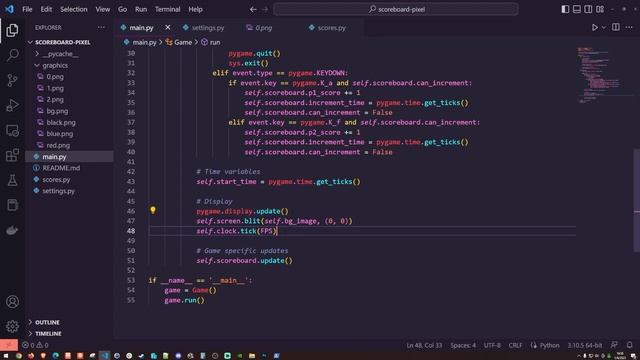Viewport: 640px width, 360px height.
Task: Split the editor to the right
Action: (616, 27)
